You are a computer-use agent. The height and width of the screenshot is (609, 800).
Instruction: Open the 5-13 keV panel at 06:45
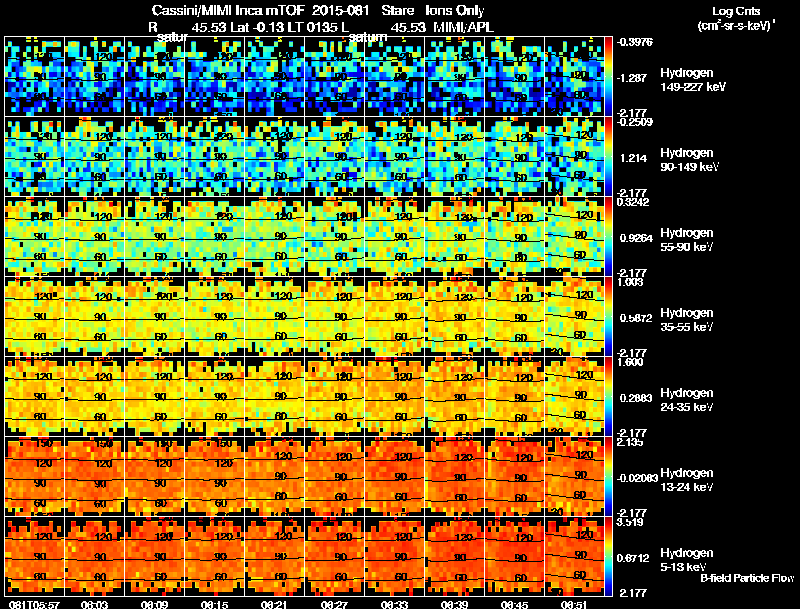tap(514, 557)
